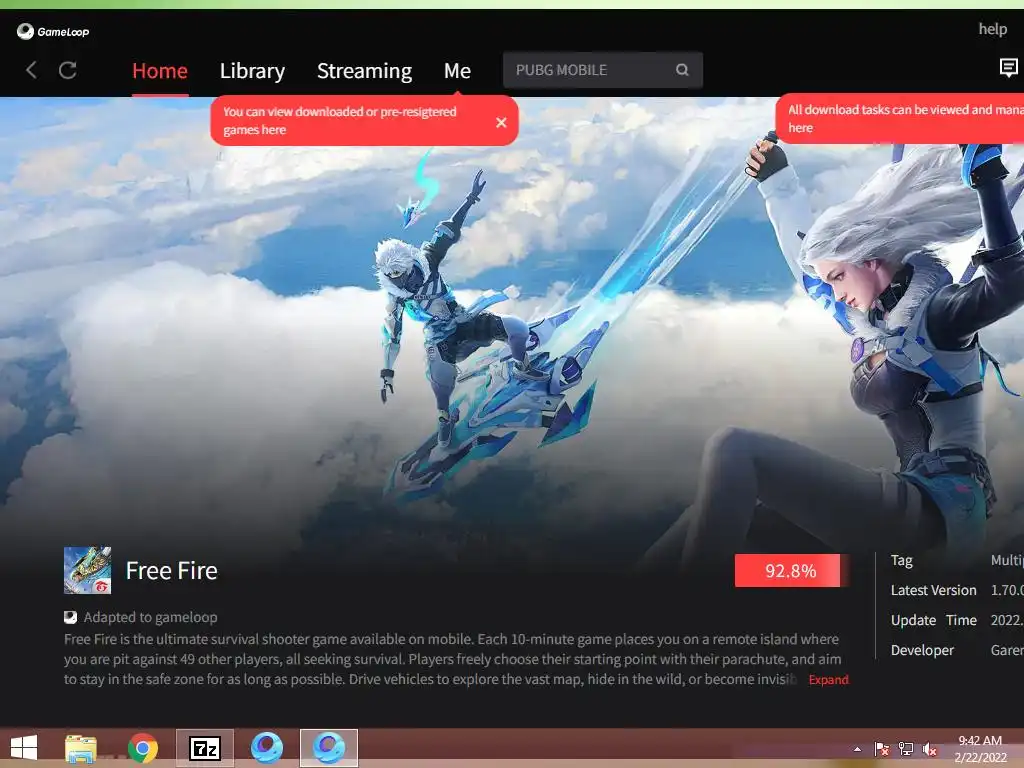Click the Developer label

tap(922, 650)
